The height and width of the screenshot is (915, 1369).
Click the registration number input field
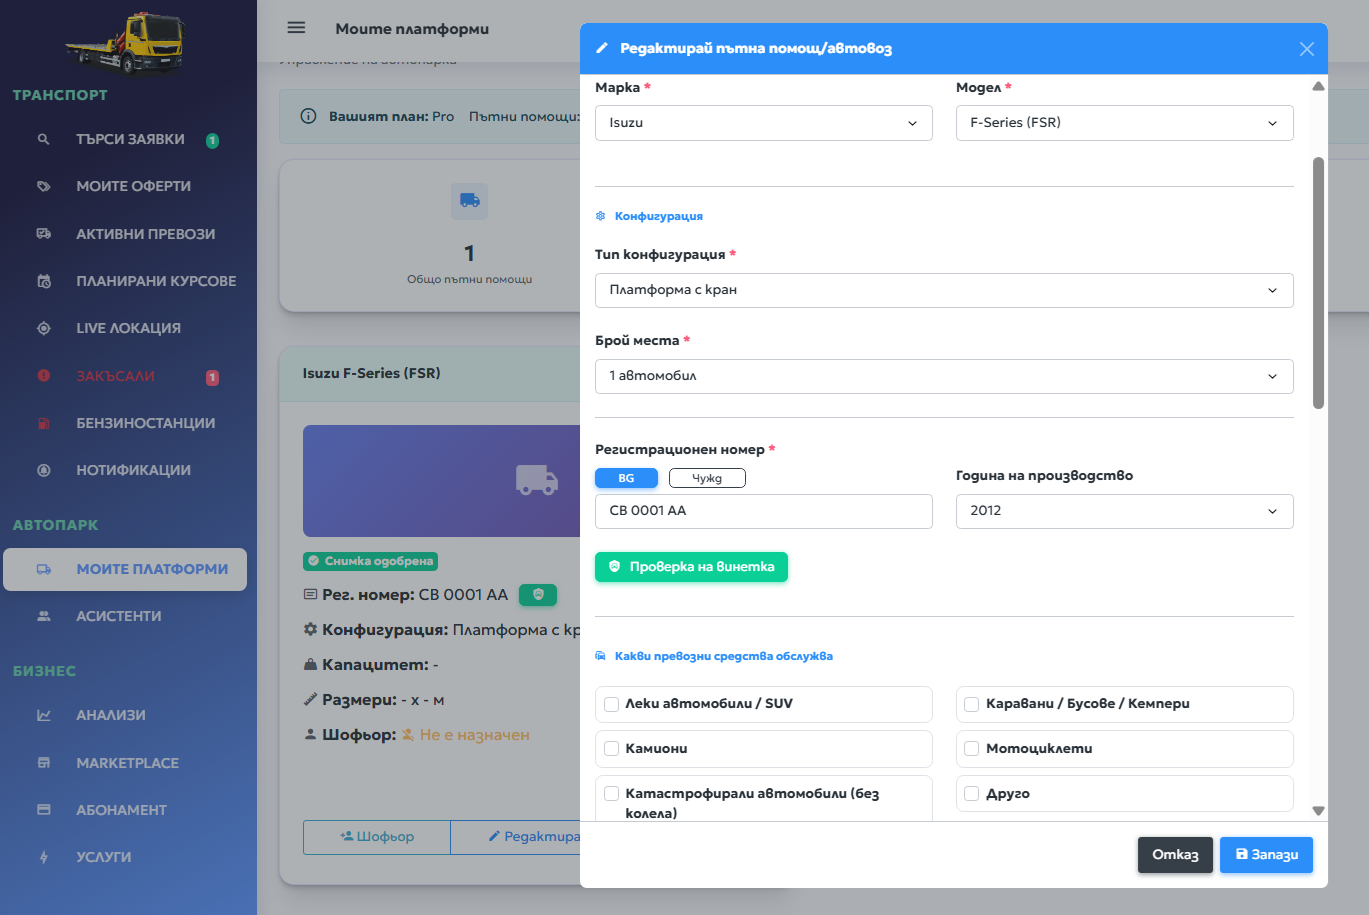coord(764,511)
